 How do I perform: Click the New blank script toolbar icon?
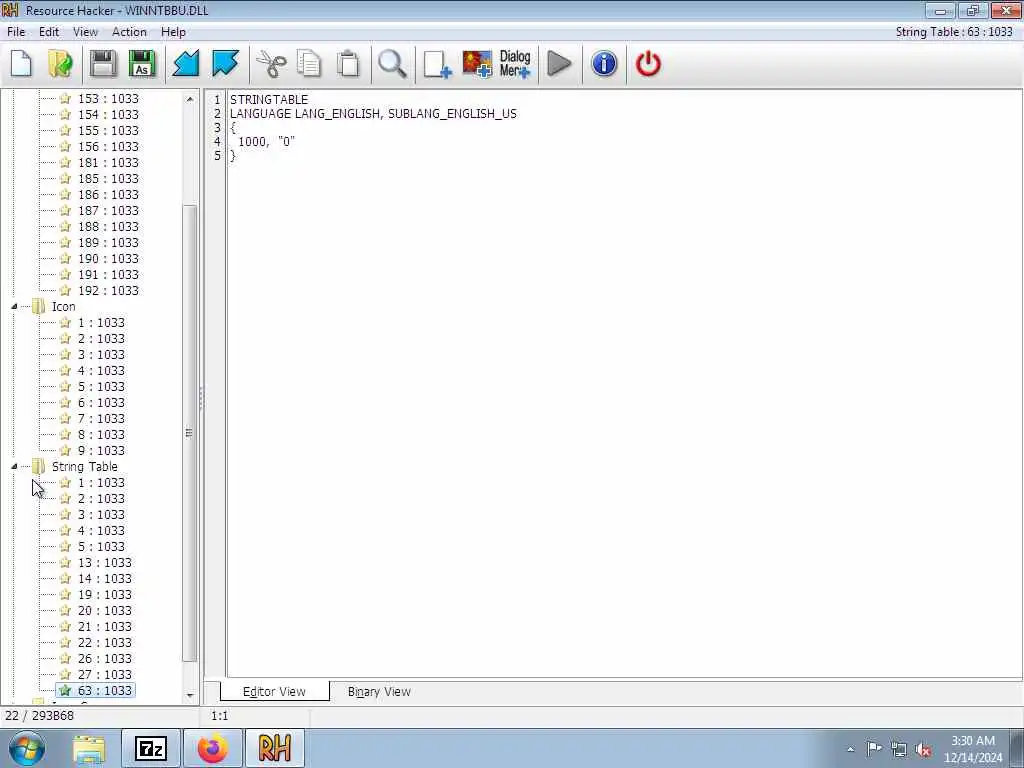click(x=22, y=64)
